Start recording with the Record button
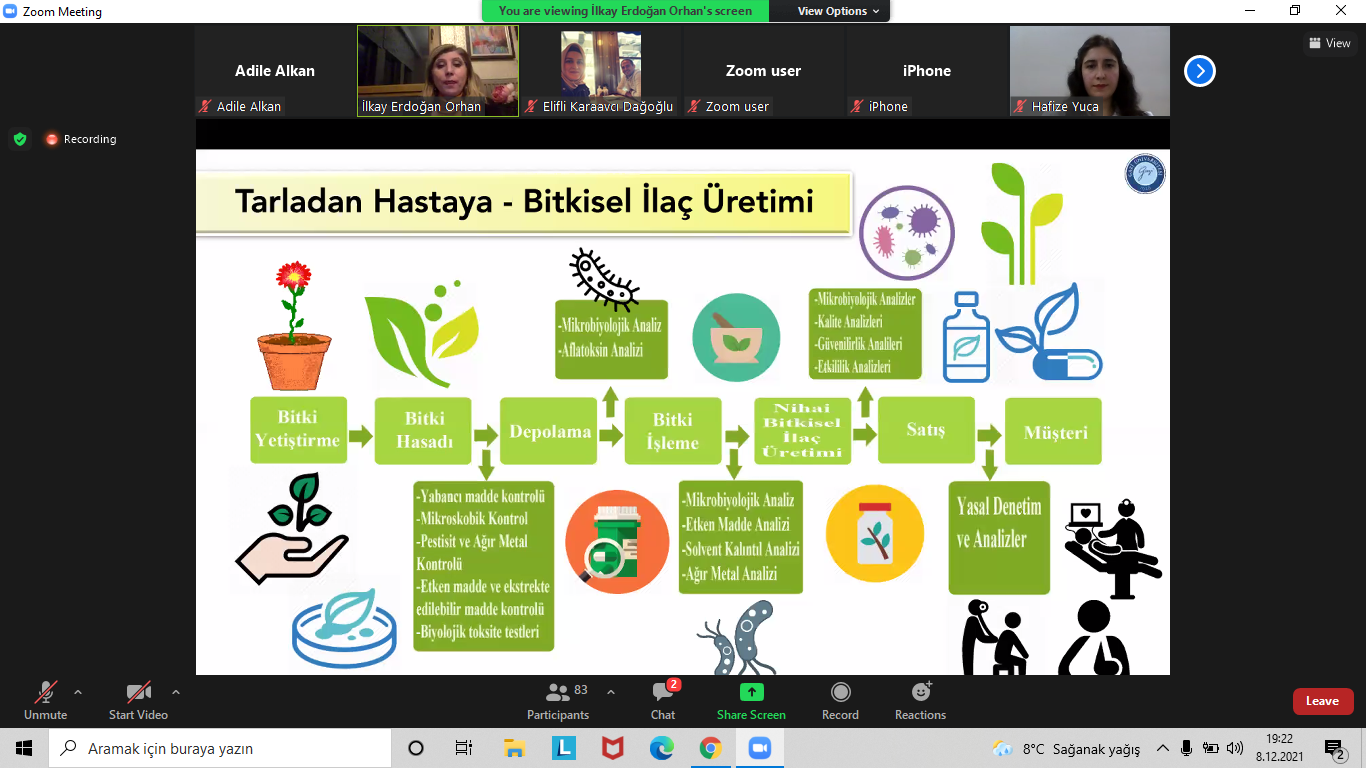This screenshot has width=1366, height=768. point(840,700)
